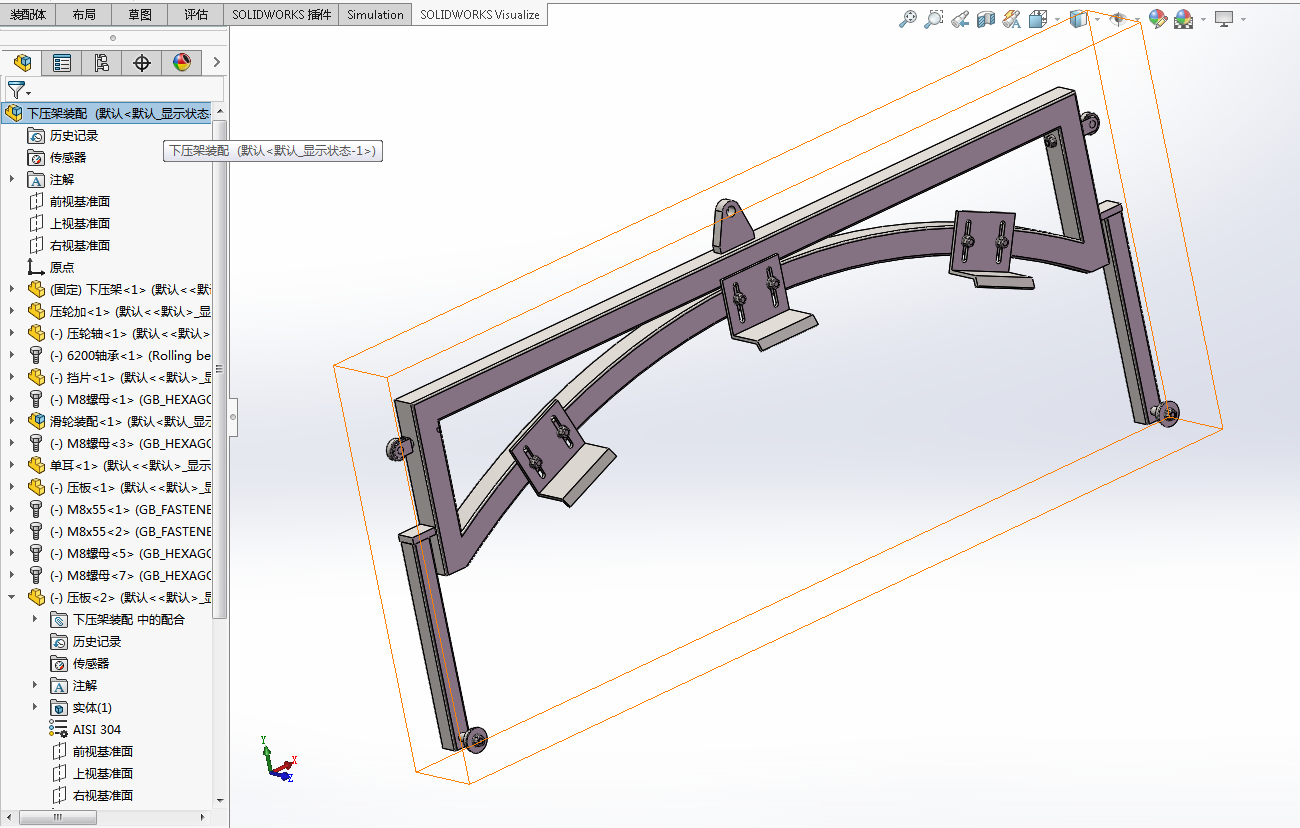The image size is (1300, 828).
Task: Open Display Style dropdown arrow
Action: 1097,18
